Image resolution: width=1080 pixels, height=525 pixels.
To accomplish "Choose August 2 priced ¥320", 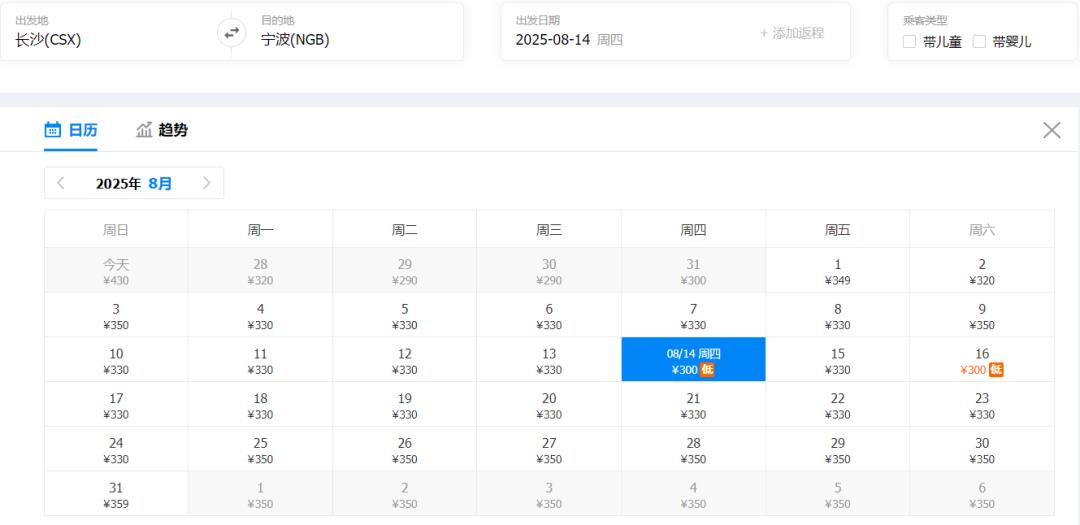I will click(982, 270).
